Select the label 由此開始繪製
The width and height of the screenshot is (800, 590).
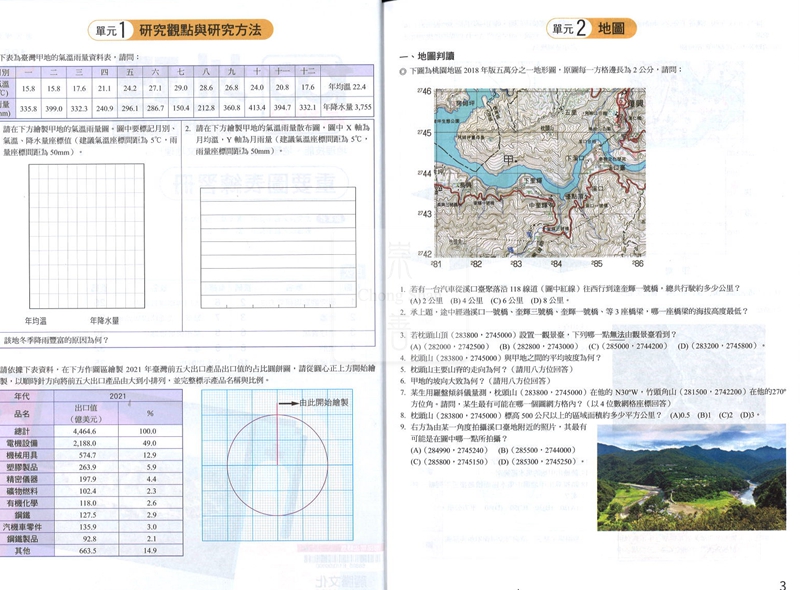(323, 402)
